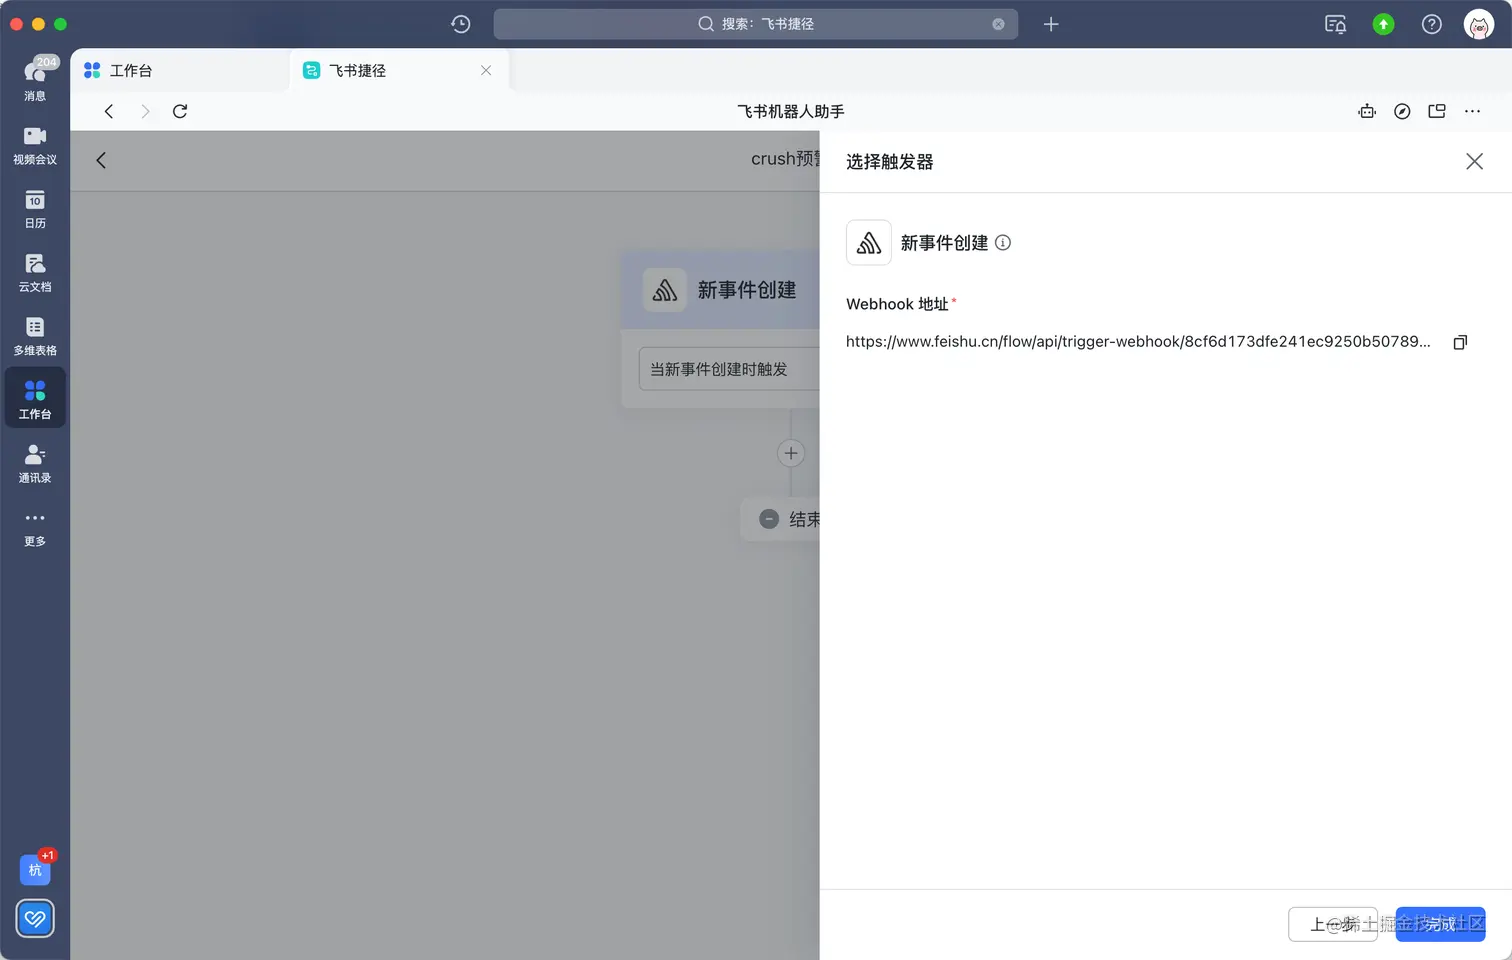Close the 飞书捷径 tab
Image resolution: width=1512 pixels, height=960 pixels.
pos(486,70)
